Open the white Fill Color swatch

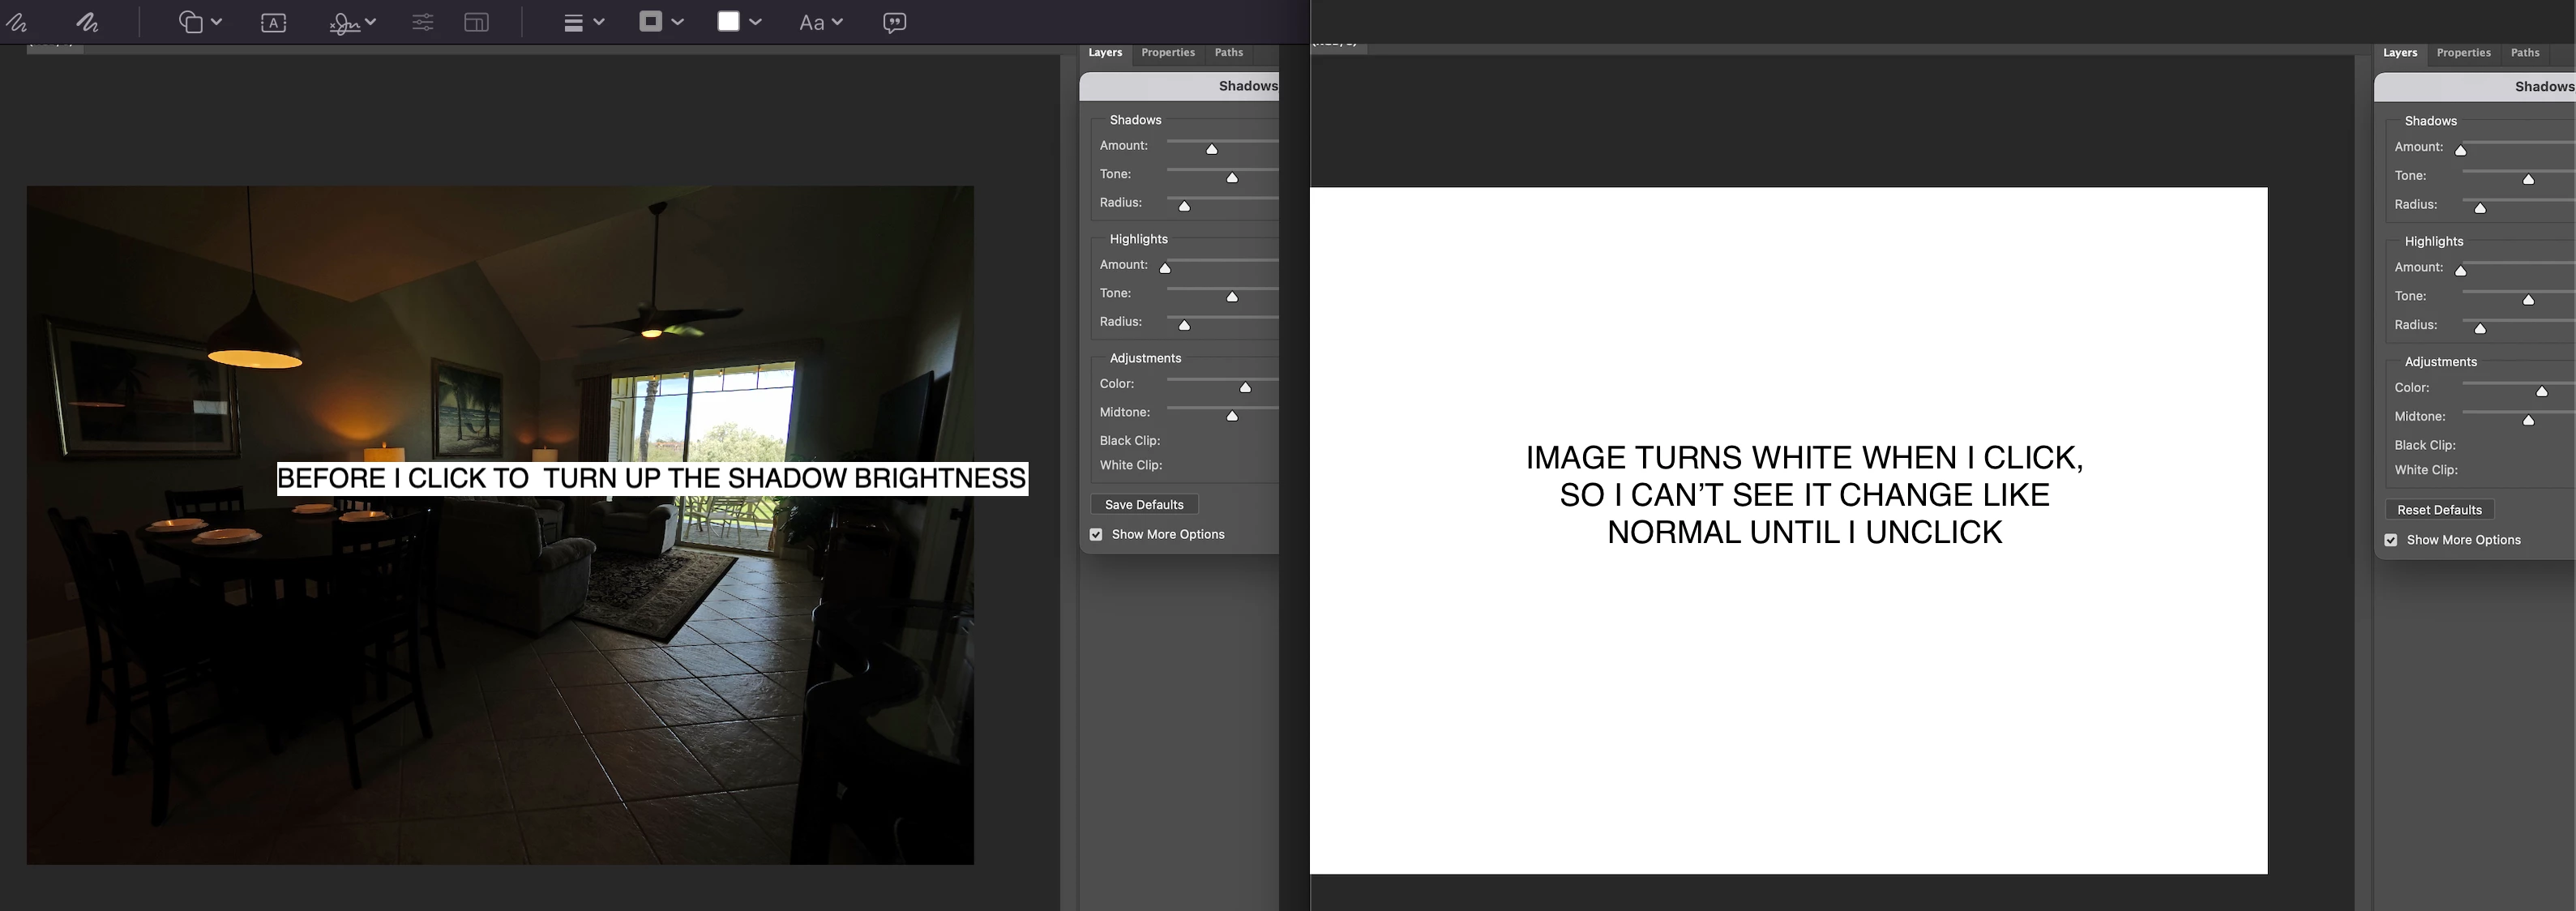[x=738, y=22]
